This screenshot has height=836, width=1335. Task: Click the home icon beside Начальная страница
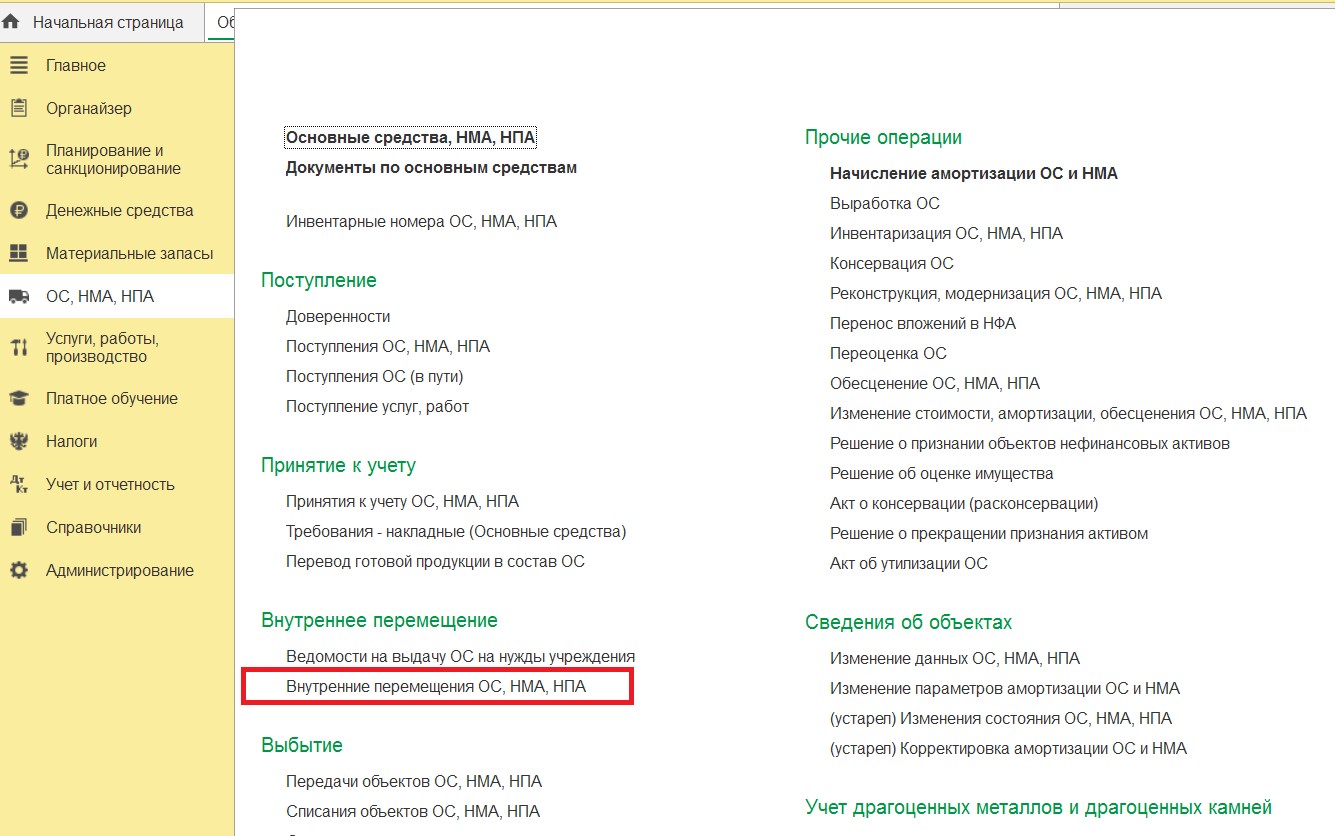(12, 22)
